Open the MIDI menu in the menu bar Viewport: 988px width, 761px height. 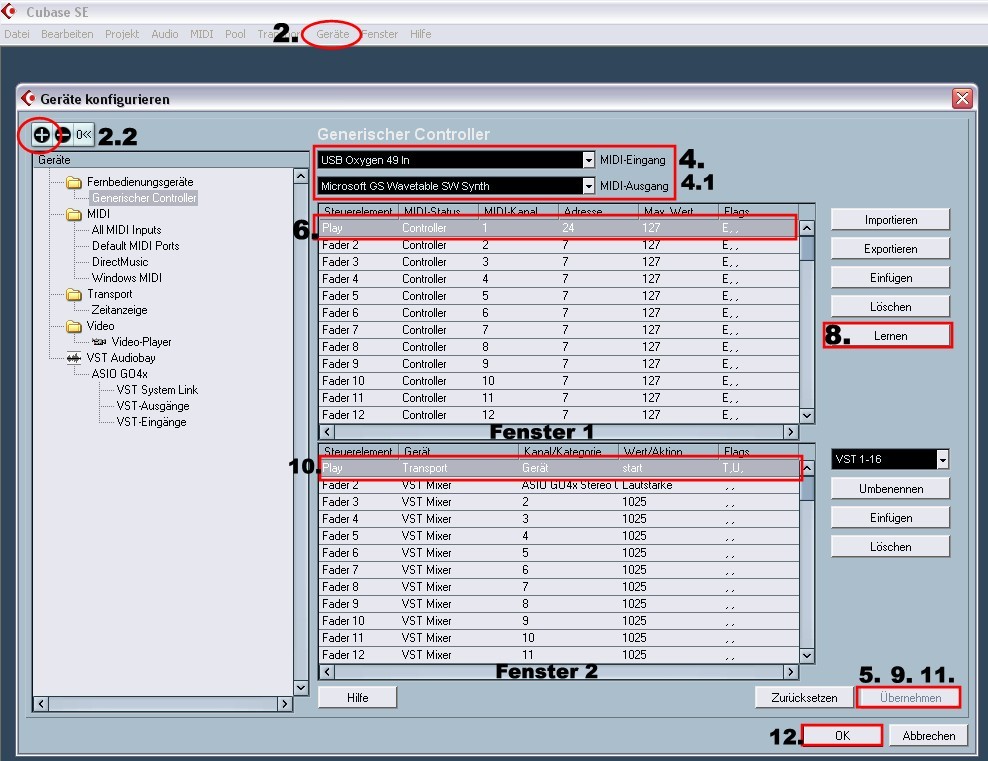[x=202, y=34]
